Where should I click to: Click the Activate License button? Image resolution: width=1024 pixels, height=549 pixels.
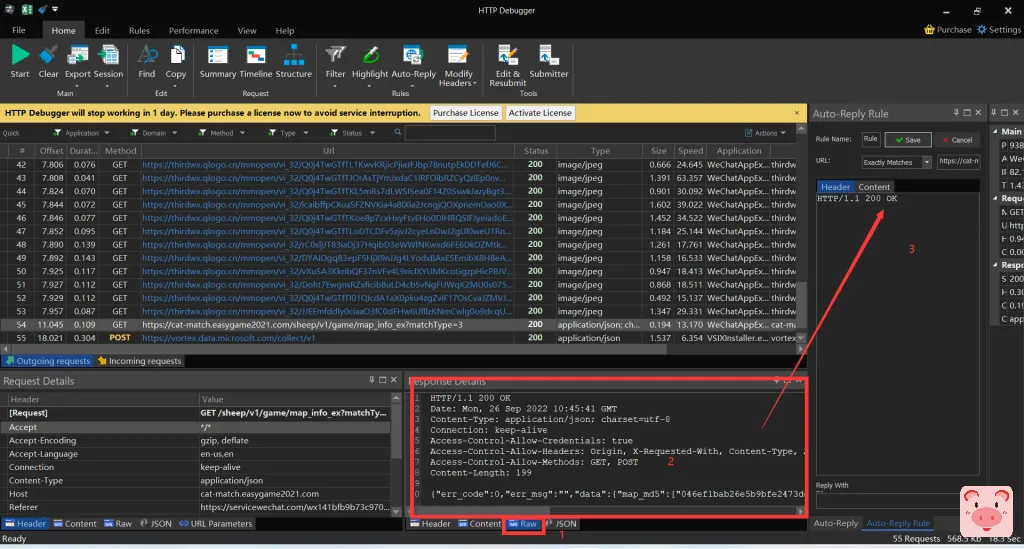[540, 113]
